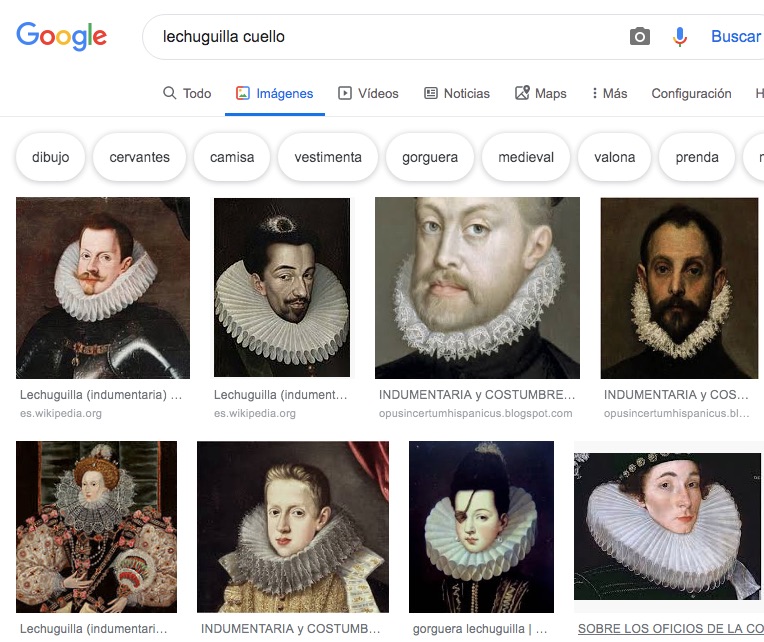Screen dimensions: 764x642
Task: Click the Google logo
Action: point(61,37)
